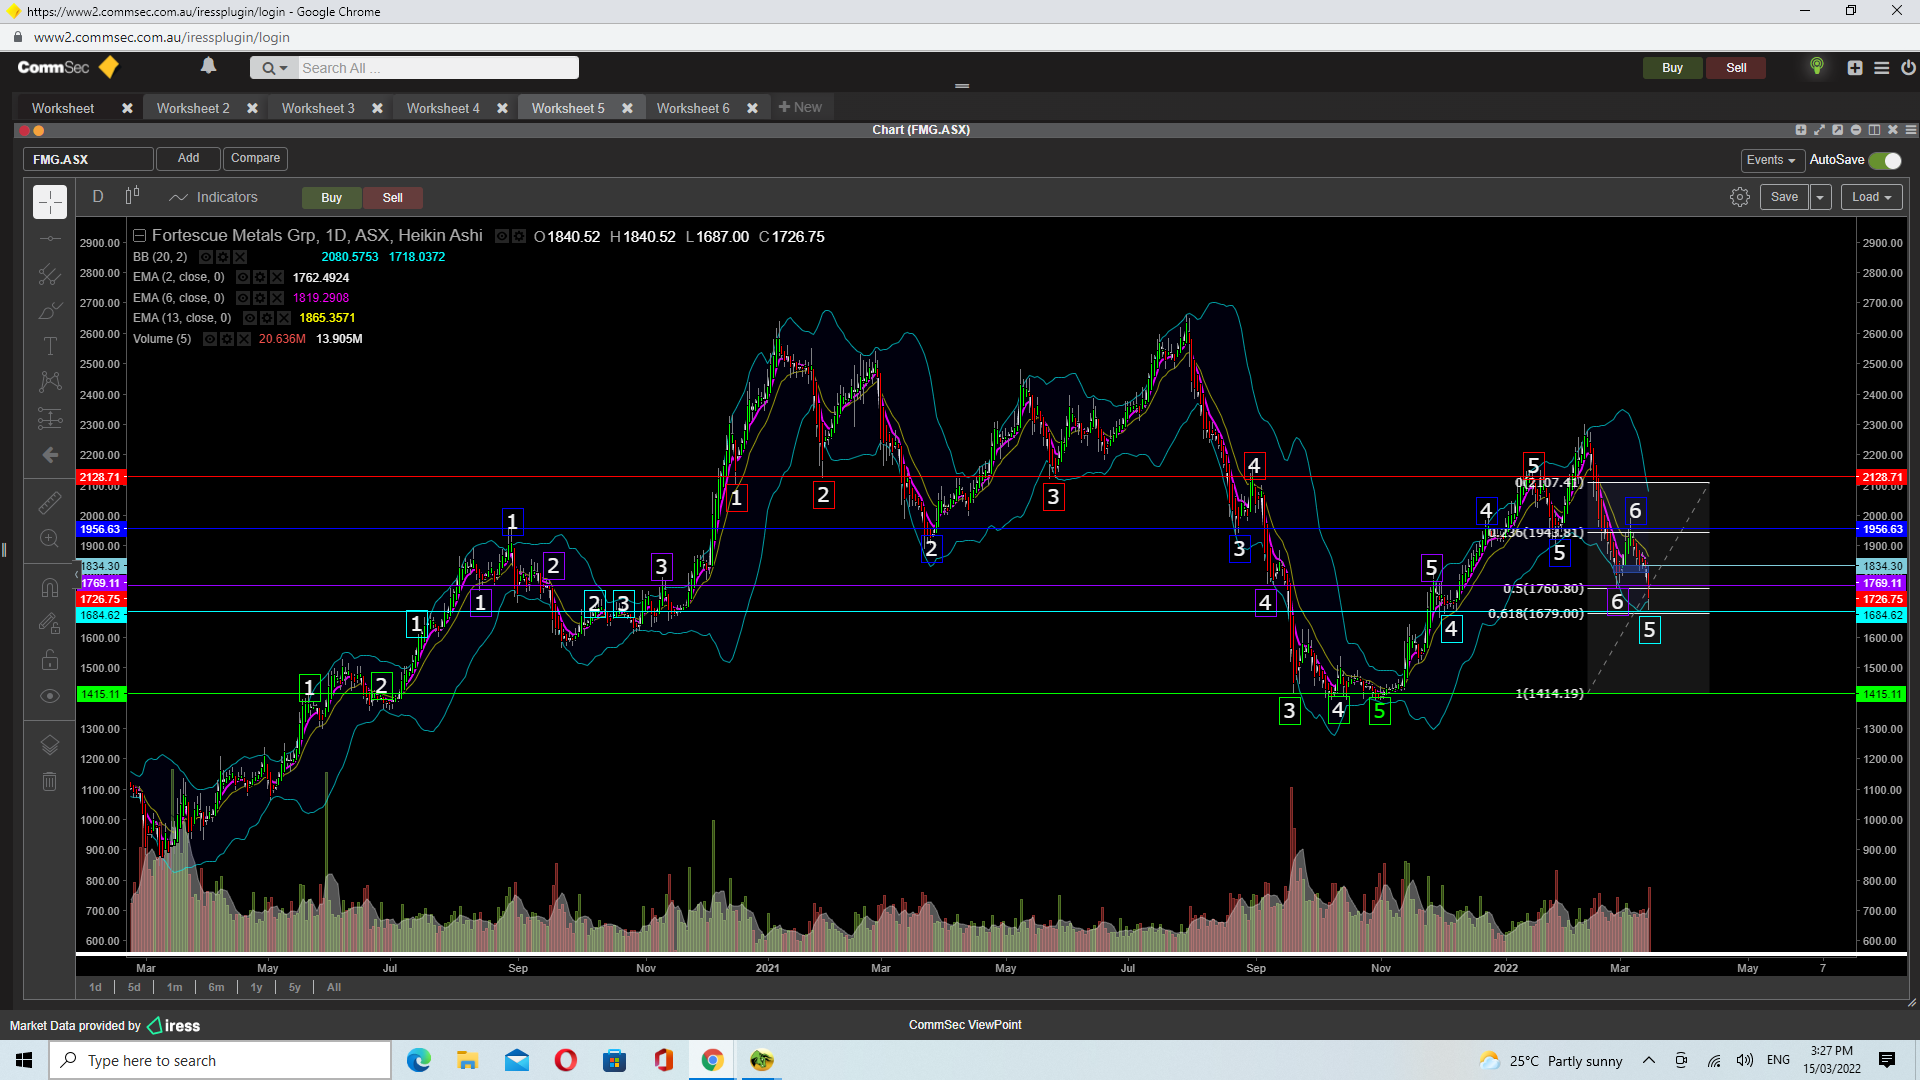Select the zoom-in magnifier tool
The width and height of the screenshot is (1920, 1080).
click(x=50, y=538)
